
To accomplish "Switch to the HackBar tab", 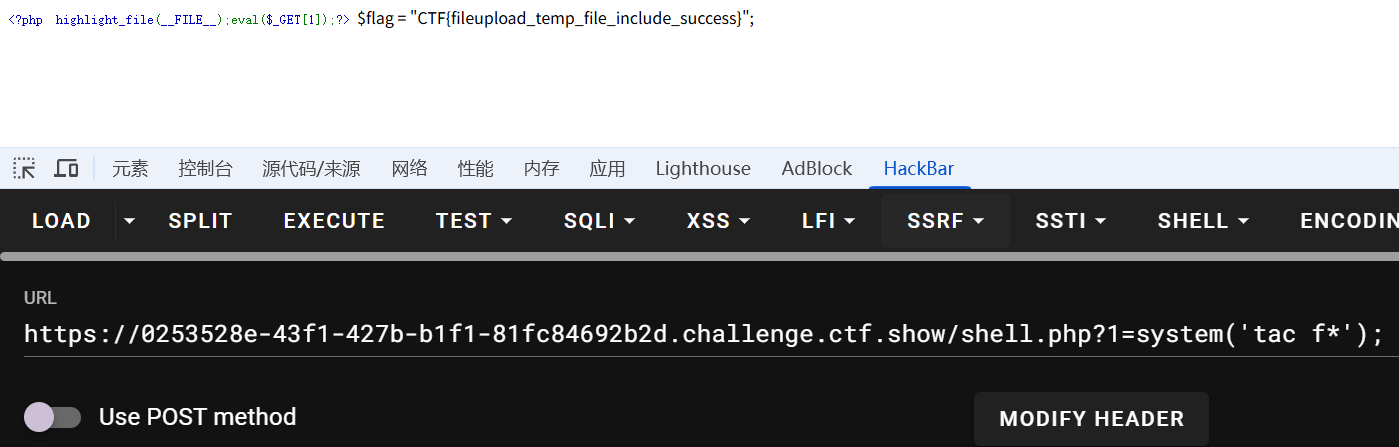I will click(918, 169).
